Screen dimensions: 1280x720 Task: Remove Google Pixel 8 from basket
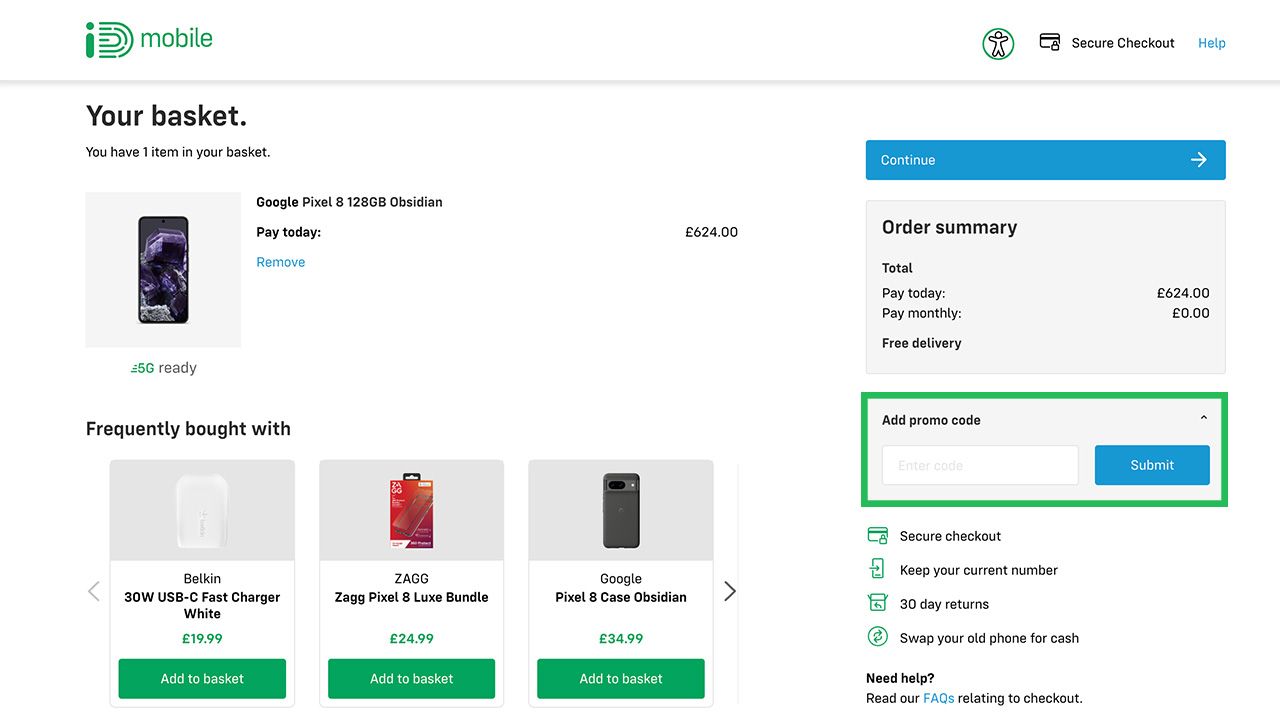click(281, 262)
